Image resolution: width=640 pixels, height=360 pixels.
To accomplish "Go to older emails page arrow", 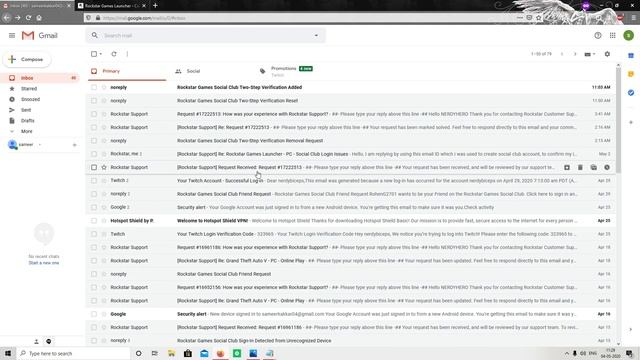I will click(575, 54).
